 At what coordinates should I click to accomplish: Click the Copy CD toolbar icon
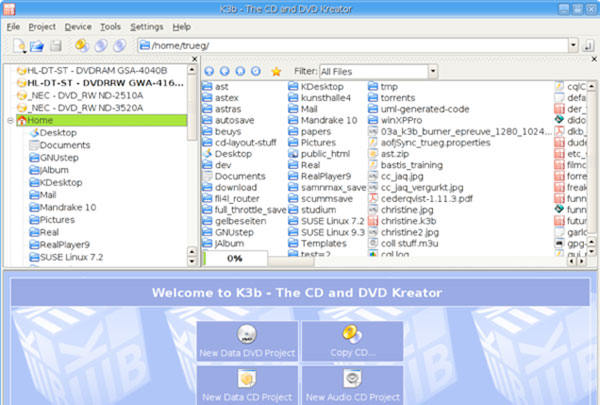pos(82,46)
